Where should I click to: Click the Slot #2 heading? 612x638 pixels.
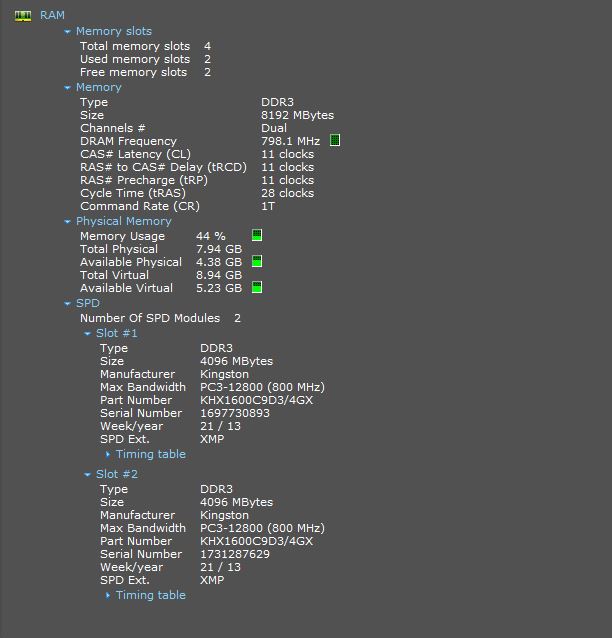coord(117,474)
